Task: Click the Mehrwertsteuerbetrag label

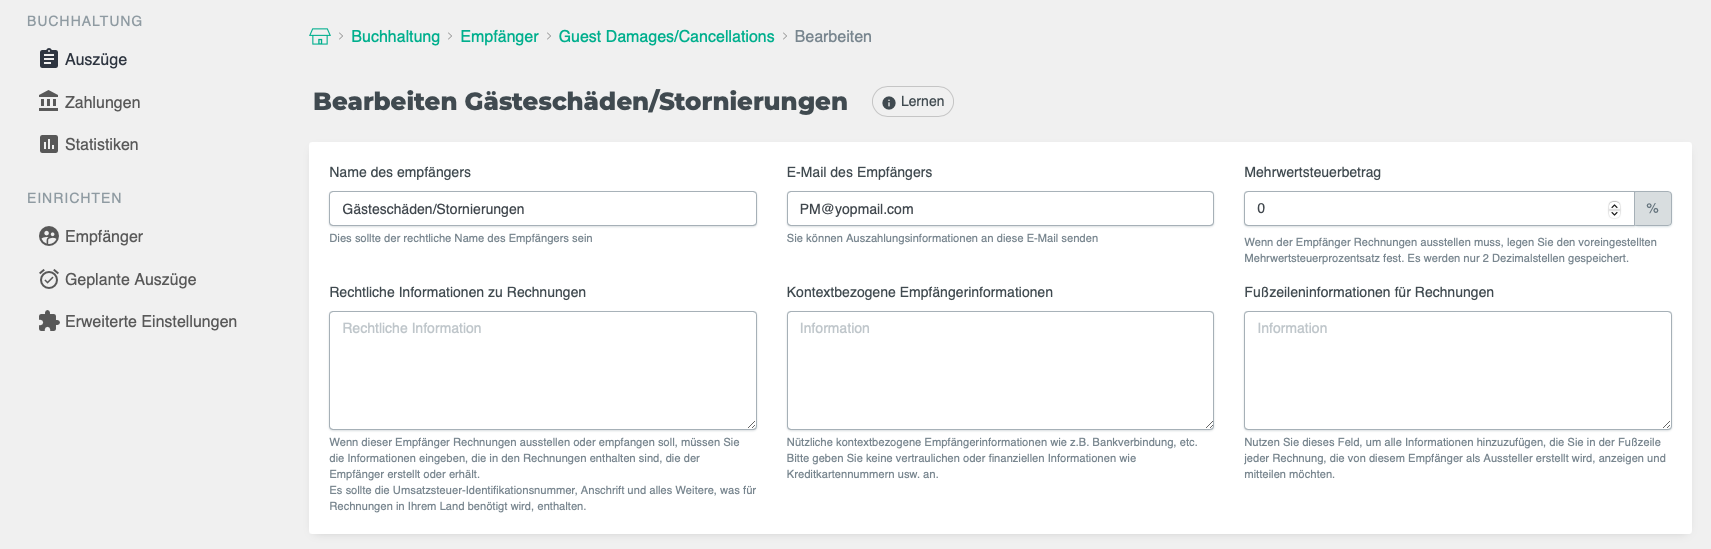Action: (x=1312, y=172)
